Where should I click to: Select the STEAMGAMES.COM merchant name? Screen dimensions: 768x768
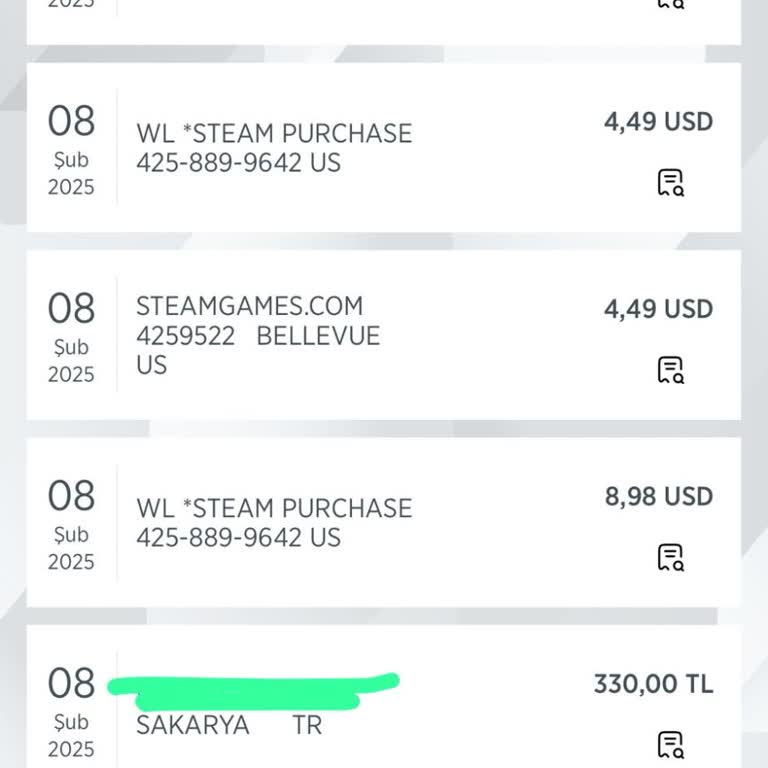pos(249,306)
